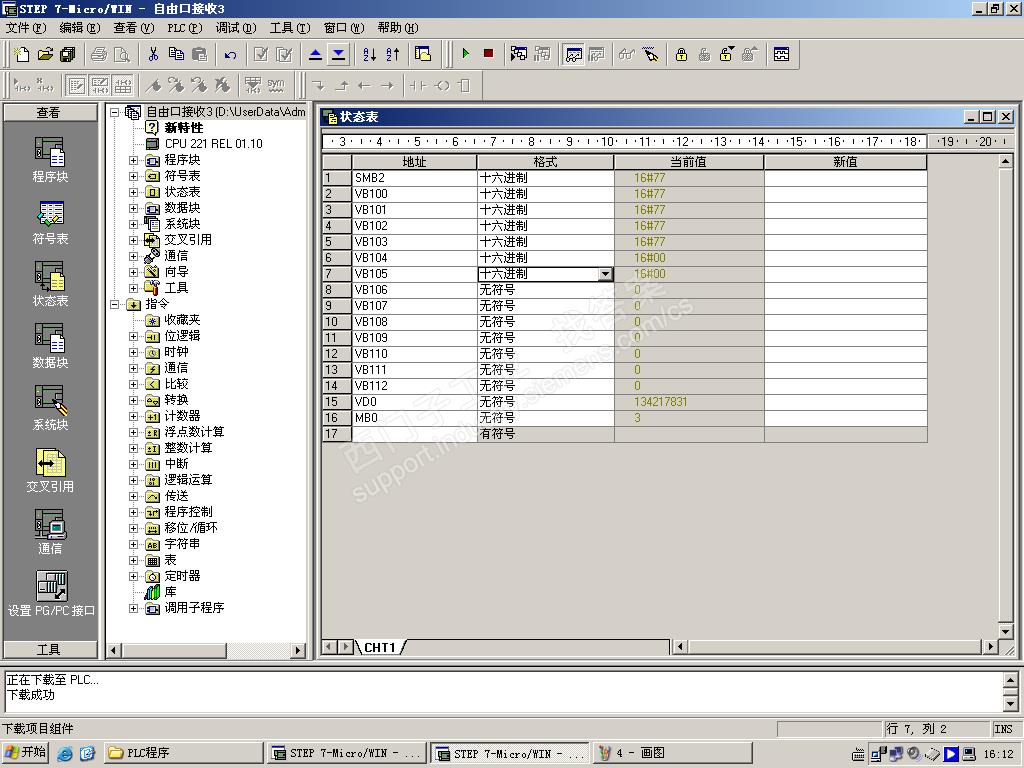Expand the 程序块 tree node
The width and height of the screenshot is (1024, 768).
point(133,160)
